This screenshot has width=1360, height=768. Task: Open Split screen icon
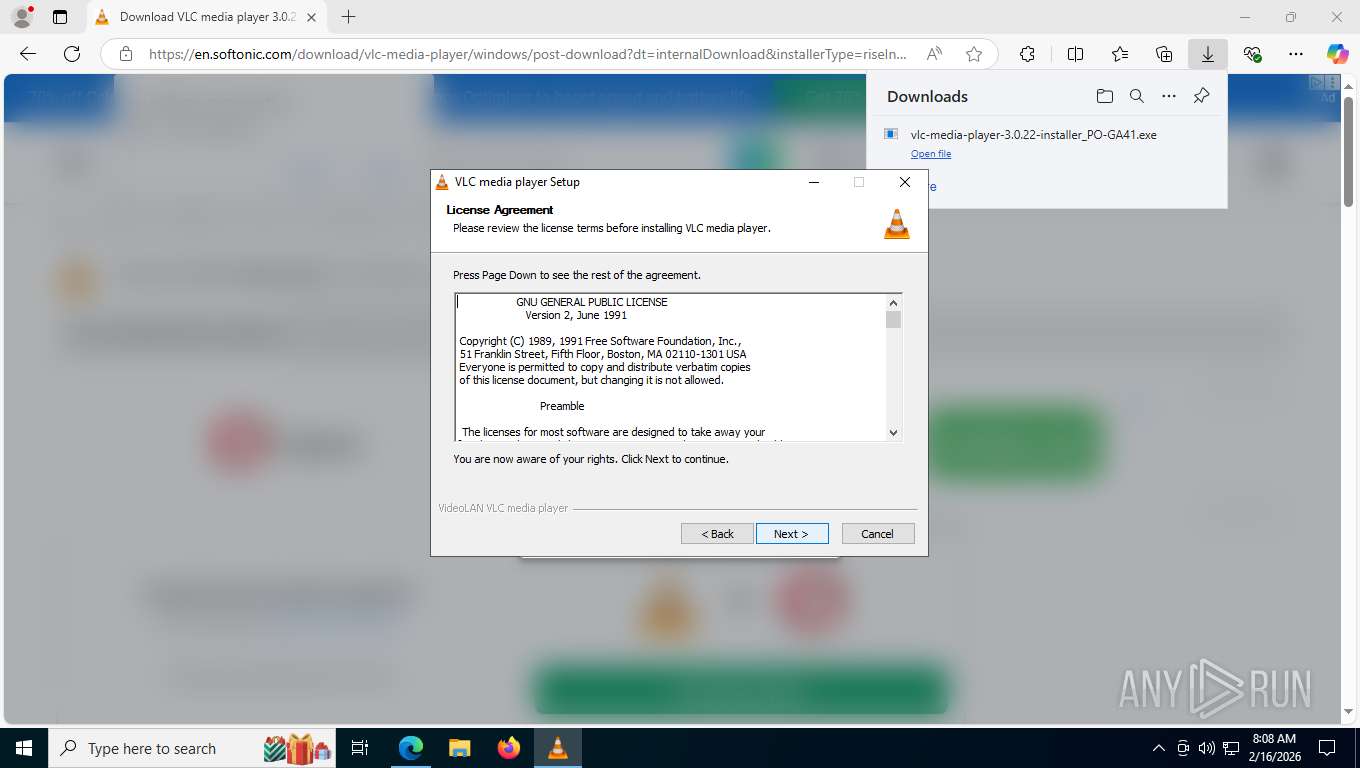click(1075, 55)
